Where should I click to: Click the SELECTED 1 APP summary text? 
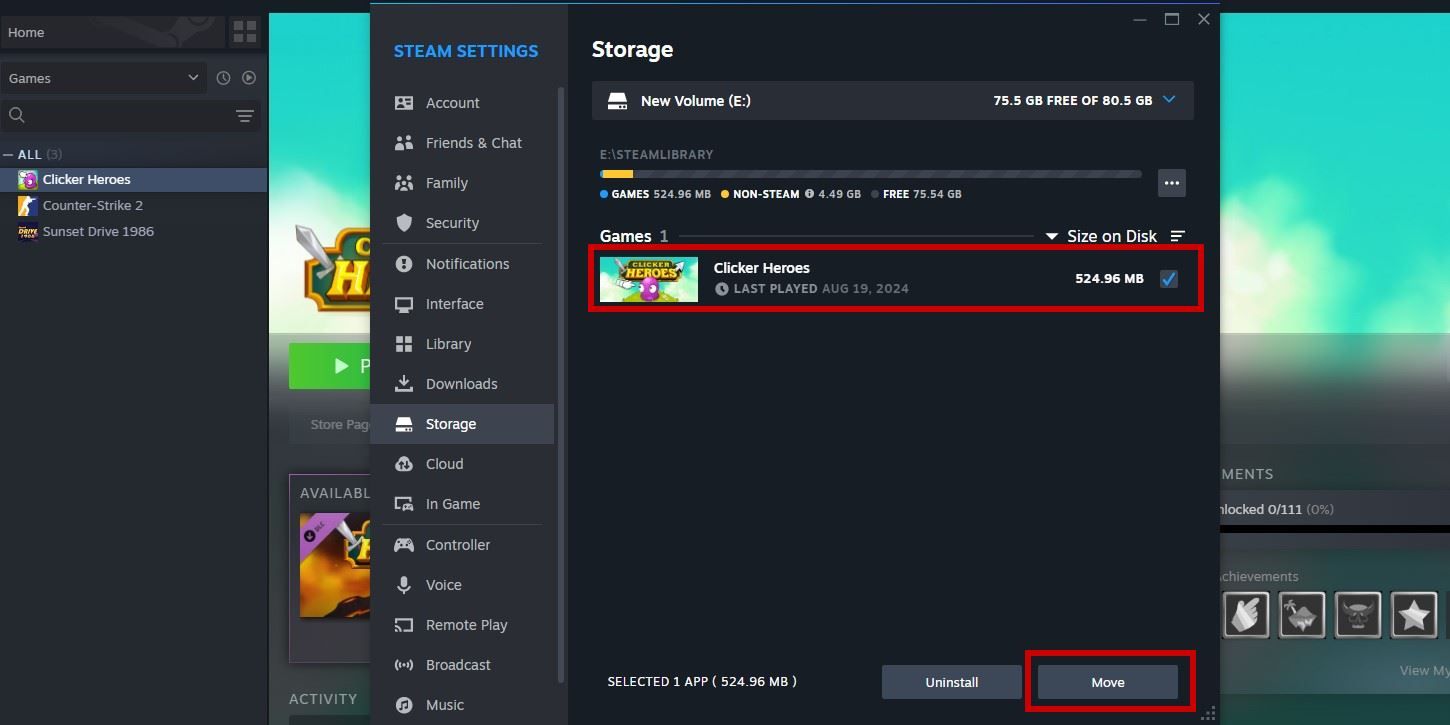pyautogui.click(x=702, y=682)
